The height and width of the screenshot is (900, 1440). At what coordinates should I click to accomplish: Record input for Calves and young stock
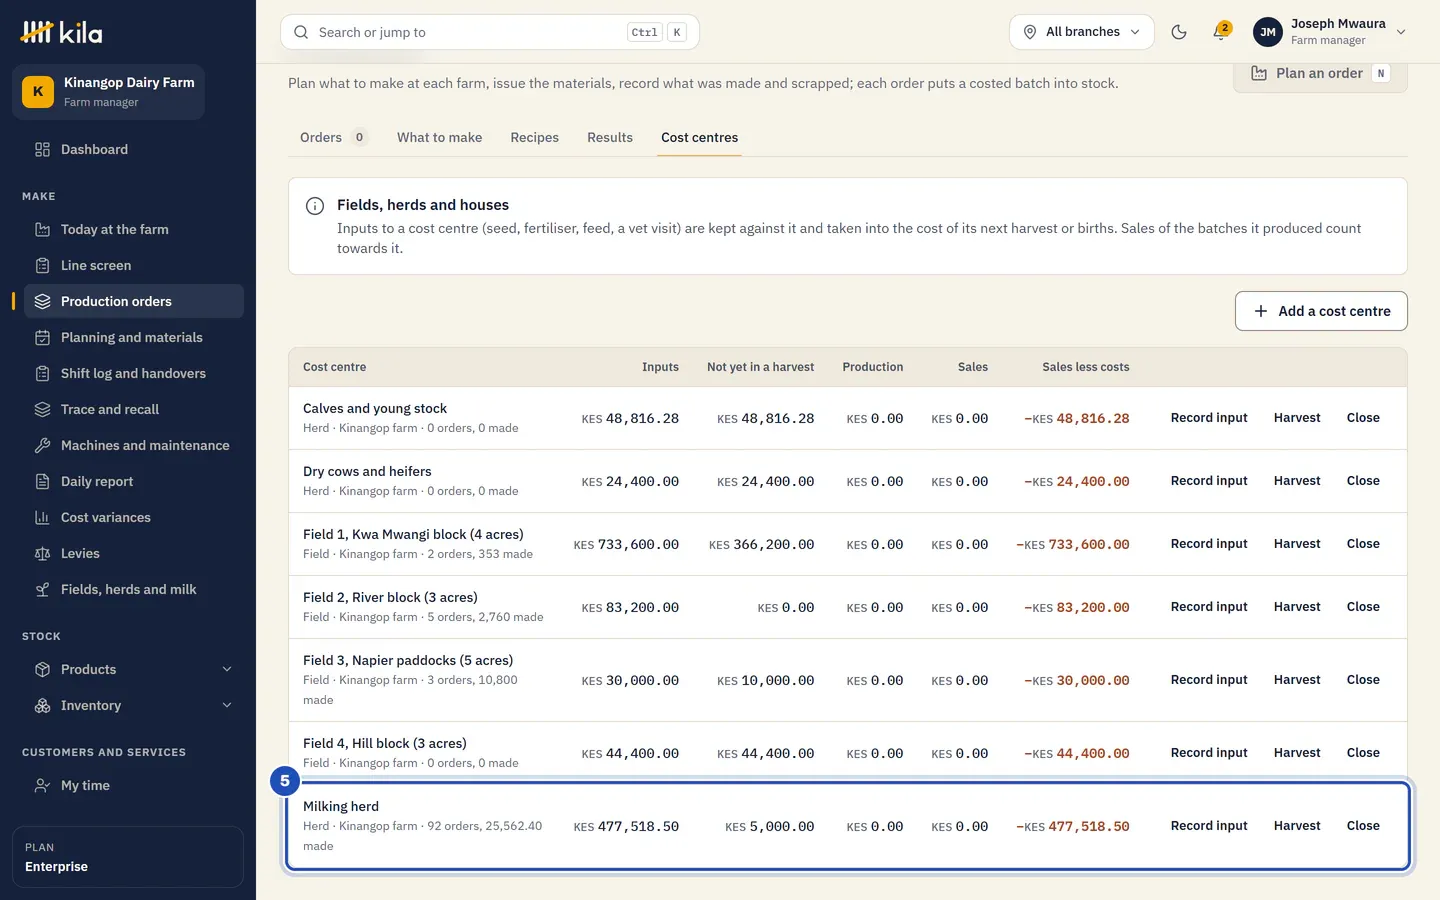pyautogui.click(x=1209, y=418)
